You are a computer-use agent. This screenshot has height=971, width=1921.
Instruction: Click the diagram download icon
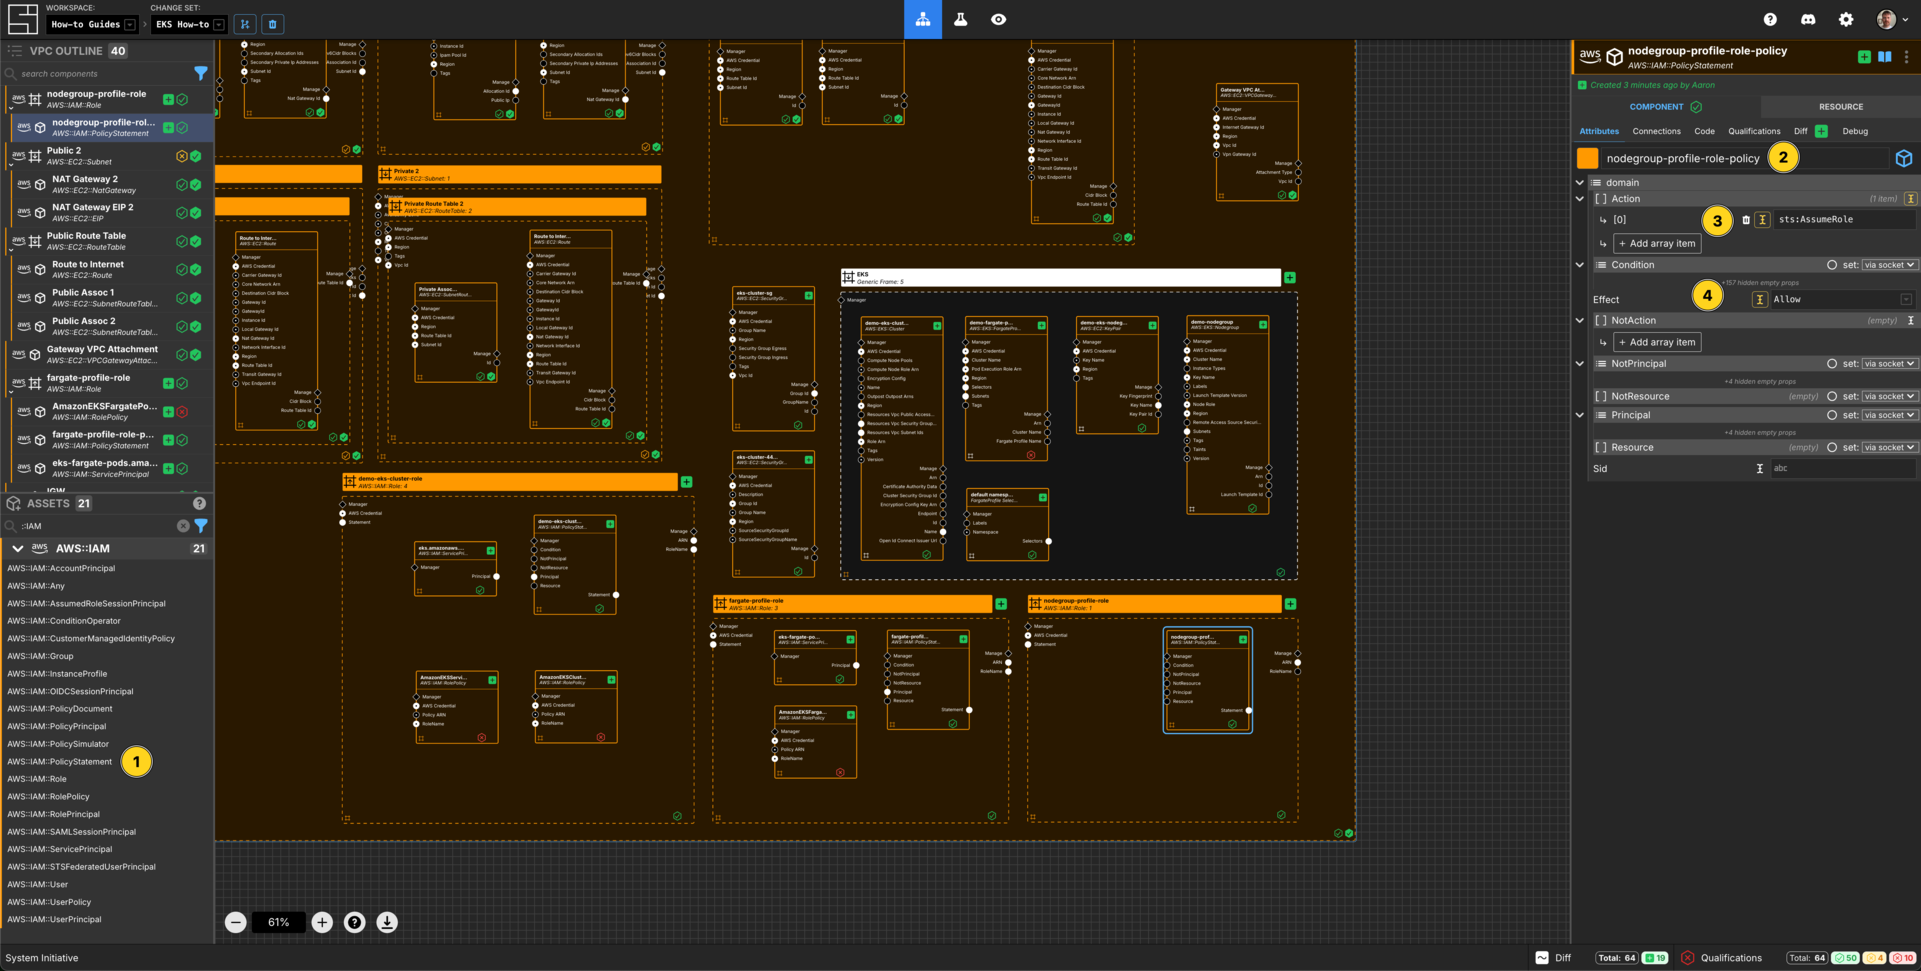pyautogui.click(x=387, y=922)
